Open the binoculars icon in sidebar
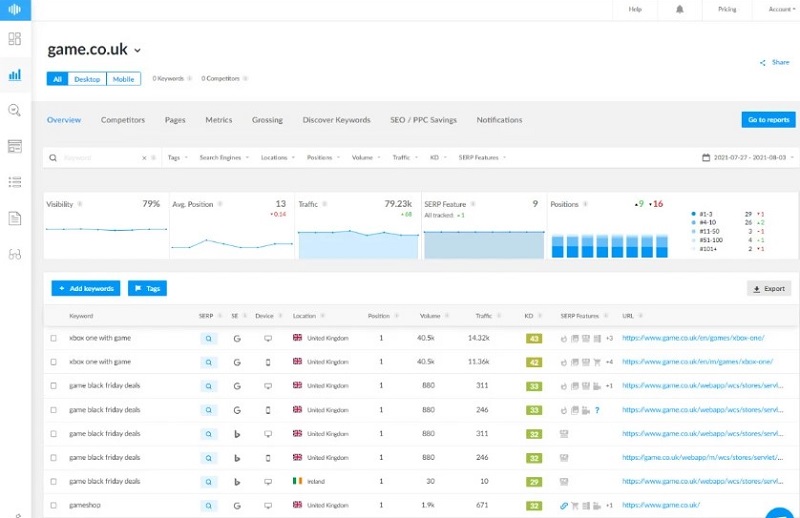The width and height of the screenshot is (800, 518). pyautogui.click(x=15, y=254)
